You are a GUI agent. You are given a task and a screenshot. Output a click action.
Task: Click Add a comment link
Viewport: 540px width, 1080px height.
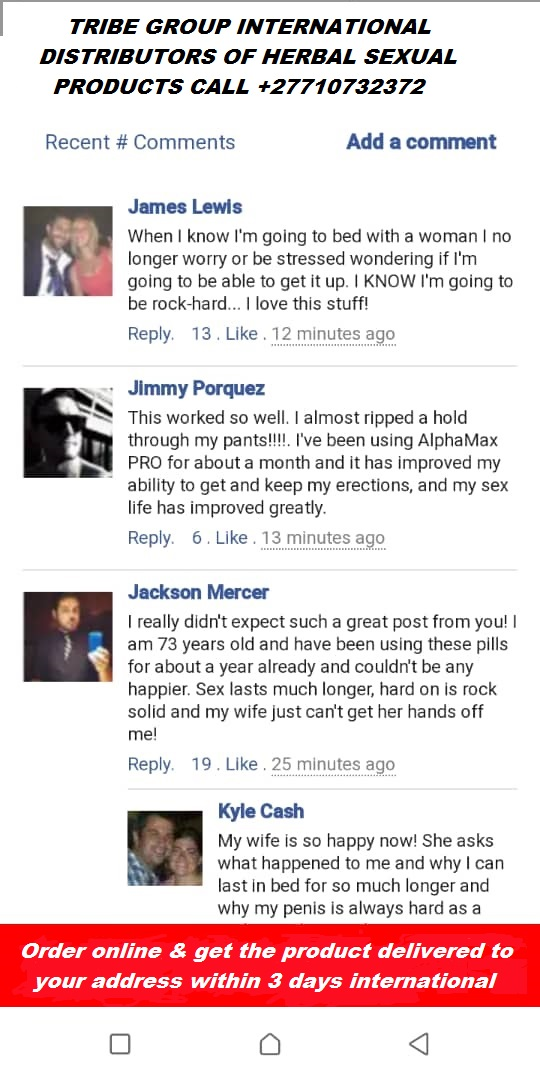point(421,142)
